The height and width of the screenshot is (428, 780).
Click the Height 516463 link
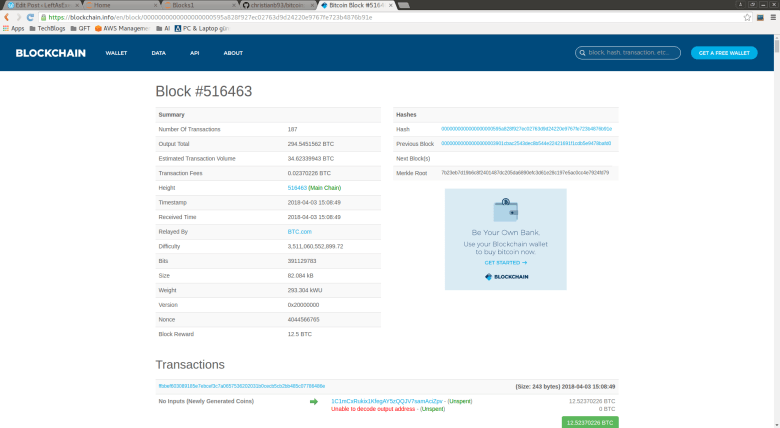point(297,188)
